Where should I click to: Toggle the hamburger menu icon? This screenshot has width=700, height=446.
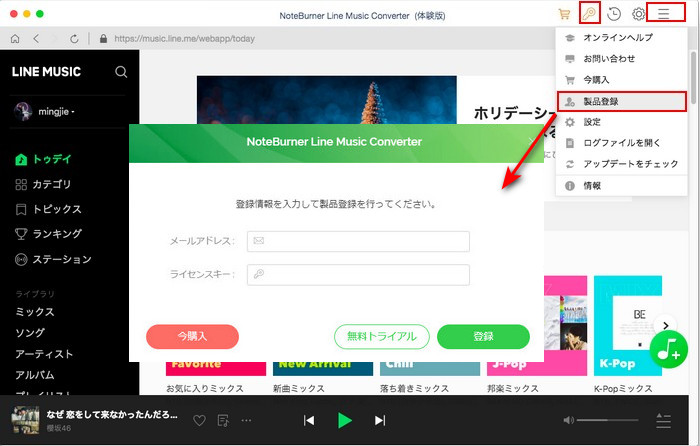663,13
